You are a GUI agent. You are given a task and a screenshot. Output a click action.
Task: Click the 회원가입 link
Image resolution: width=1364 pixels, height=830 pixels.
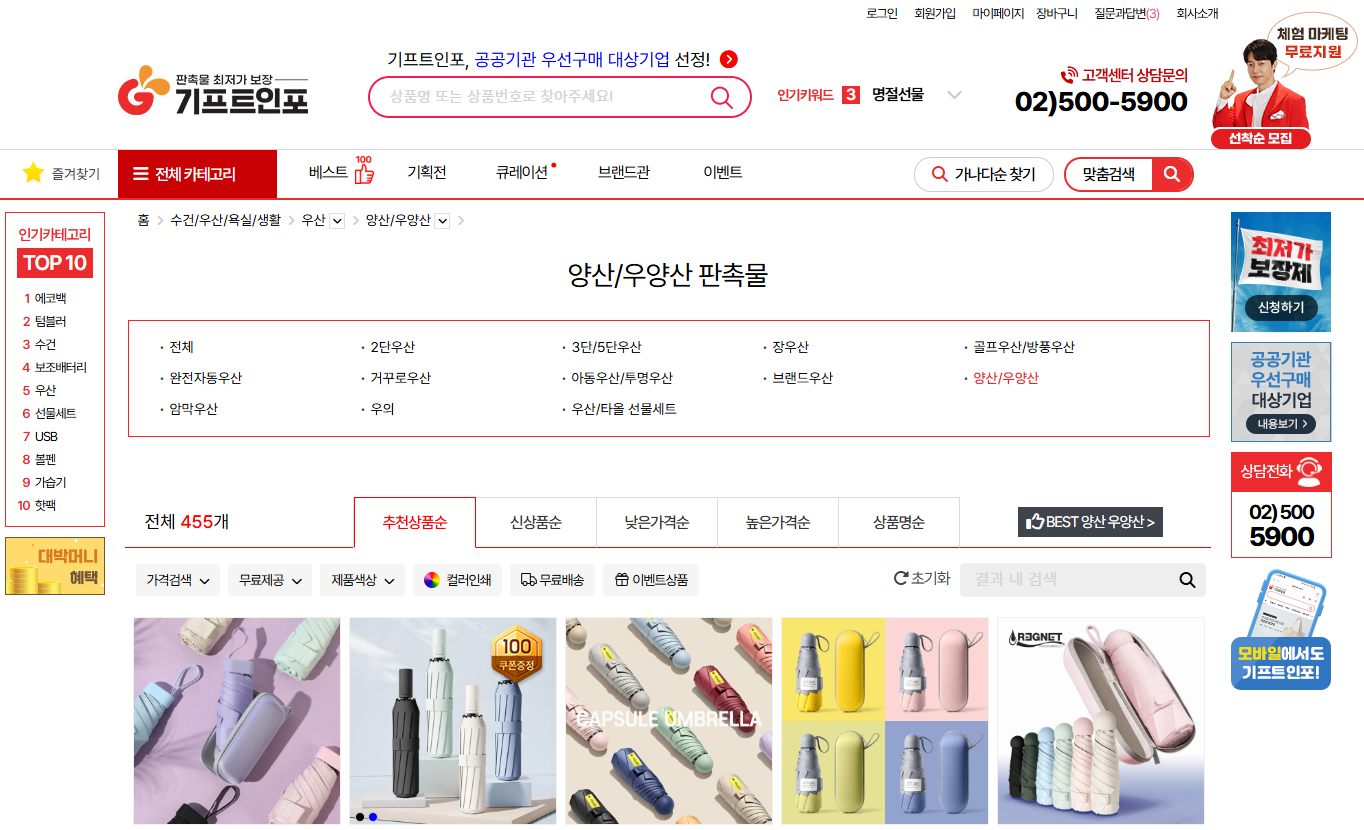pos(935,14)
